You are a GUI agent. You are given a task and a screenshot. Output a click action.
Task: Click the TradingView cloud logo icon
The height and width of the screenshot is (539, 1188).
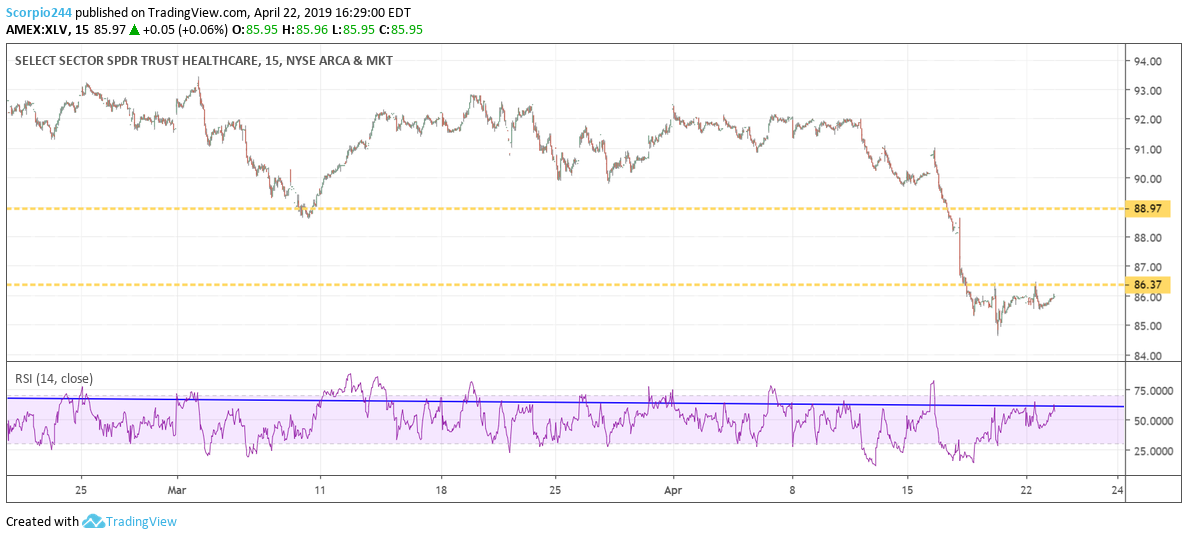pos(93,521)
